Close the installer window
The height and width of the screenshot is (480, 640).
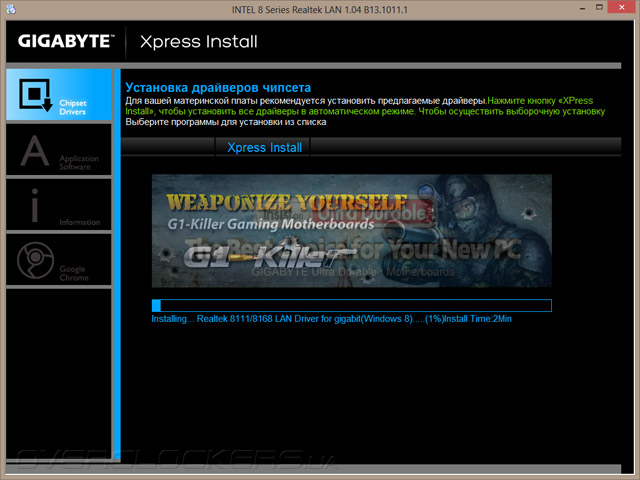point(622,7)
